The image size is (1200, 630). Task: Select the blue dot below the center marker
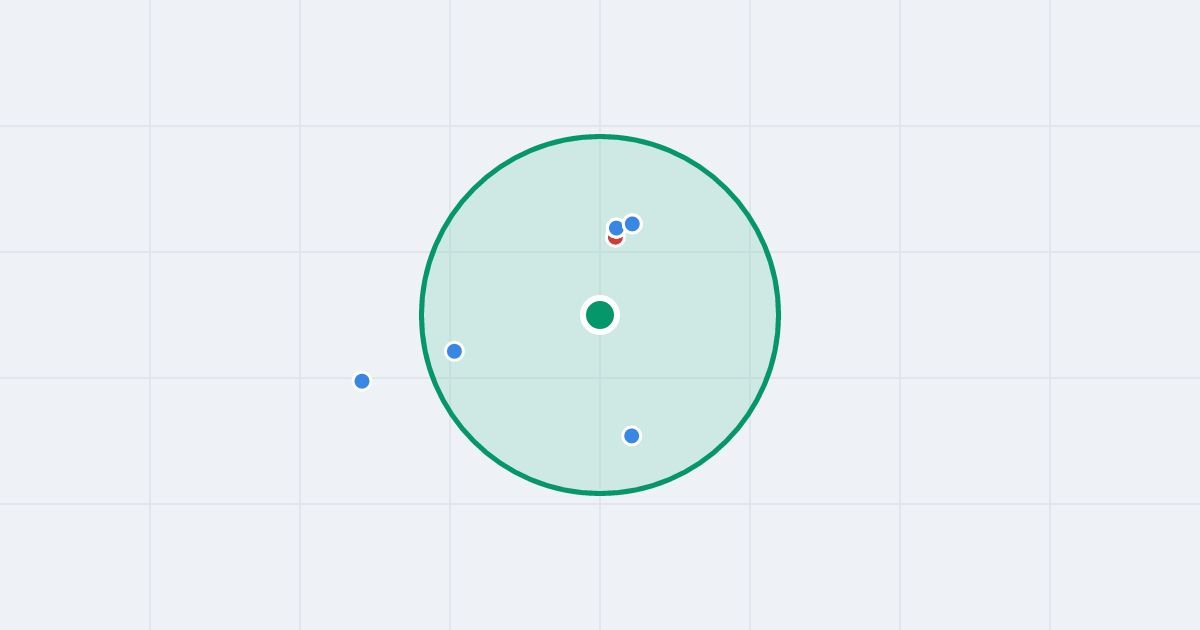[x=631, y=436]
